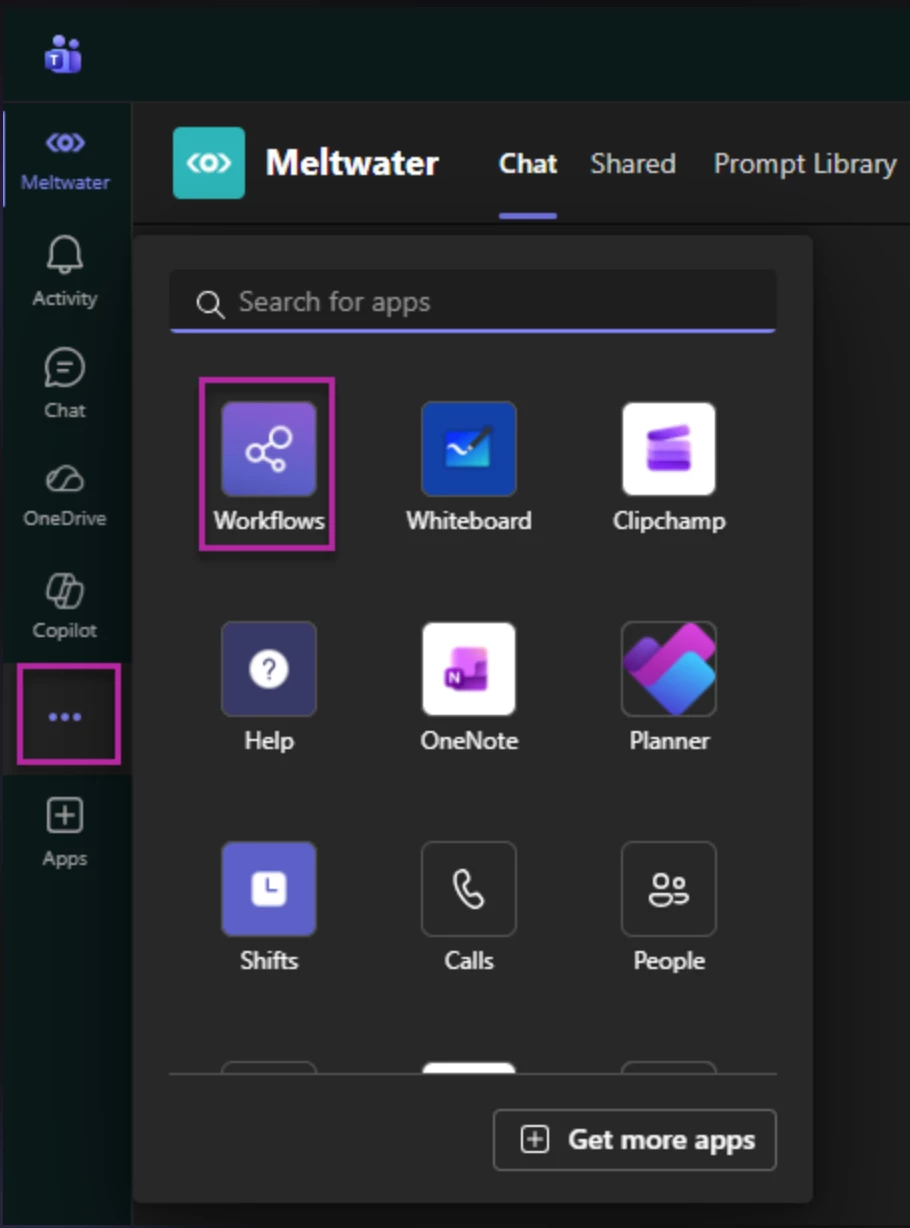This screenshot has height=1228, width=910.
Task: Select Meltwater in the left sidebar
Action: (65, 159)
